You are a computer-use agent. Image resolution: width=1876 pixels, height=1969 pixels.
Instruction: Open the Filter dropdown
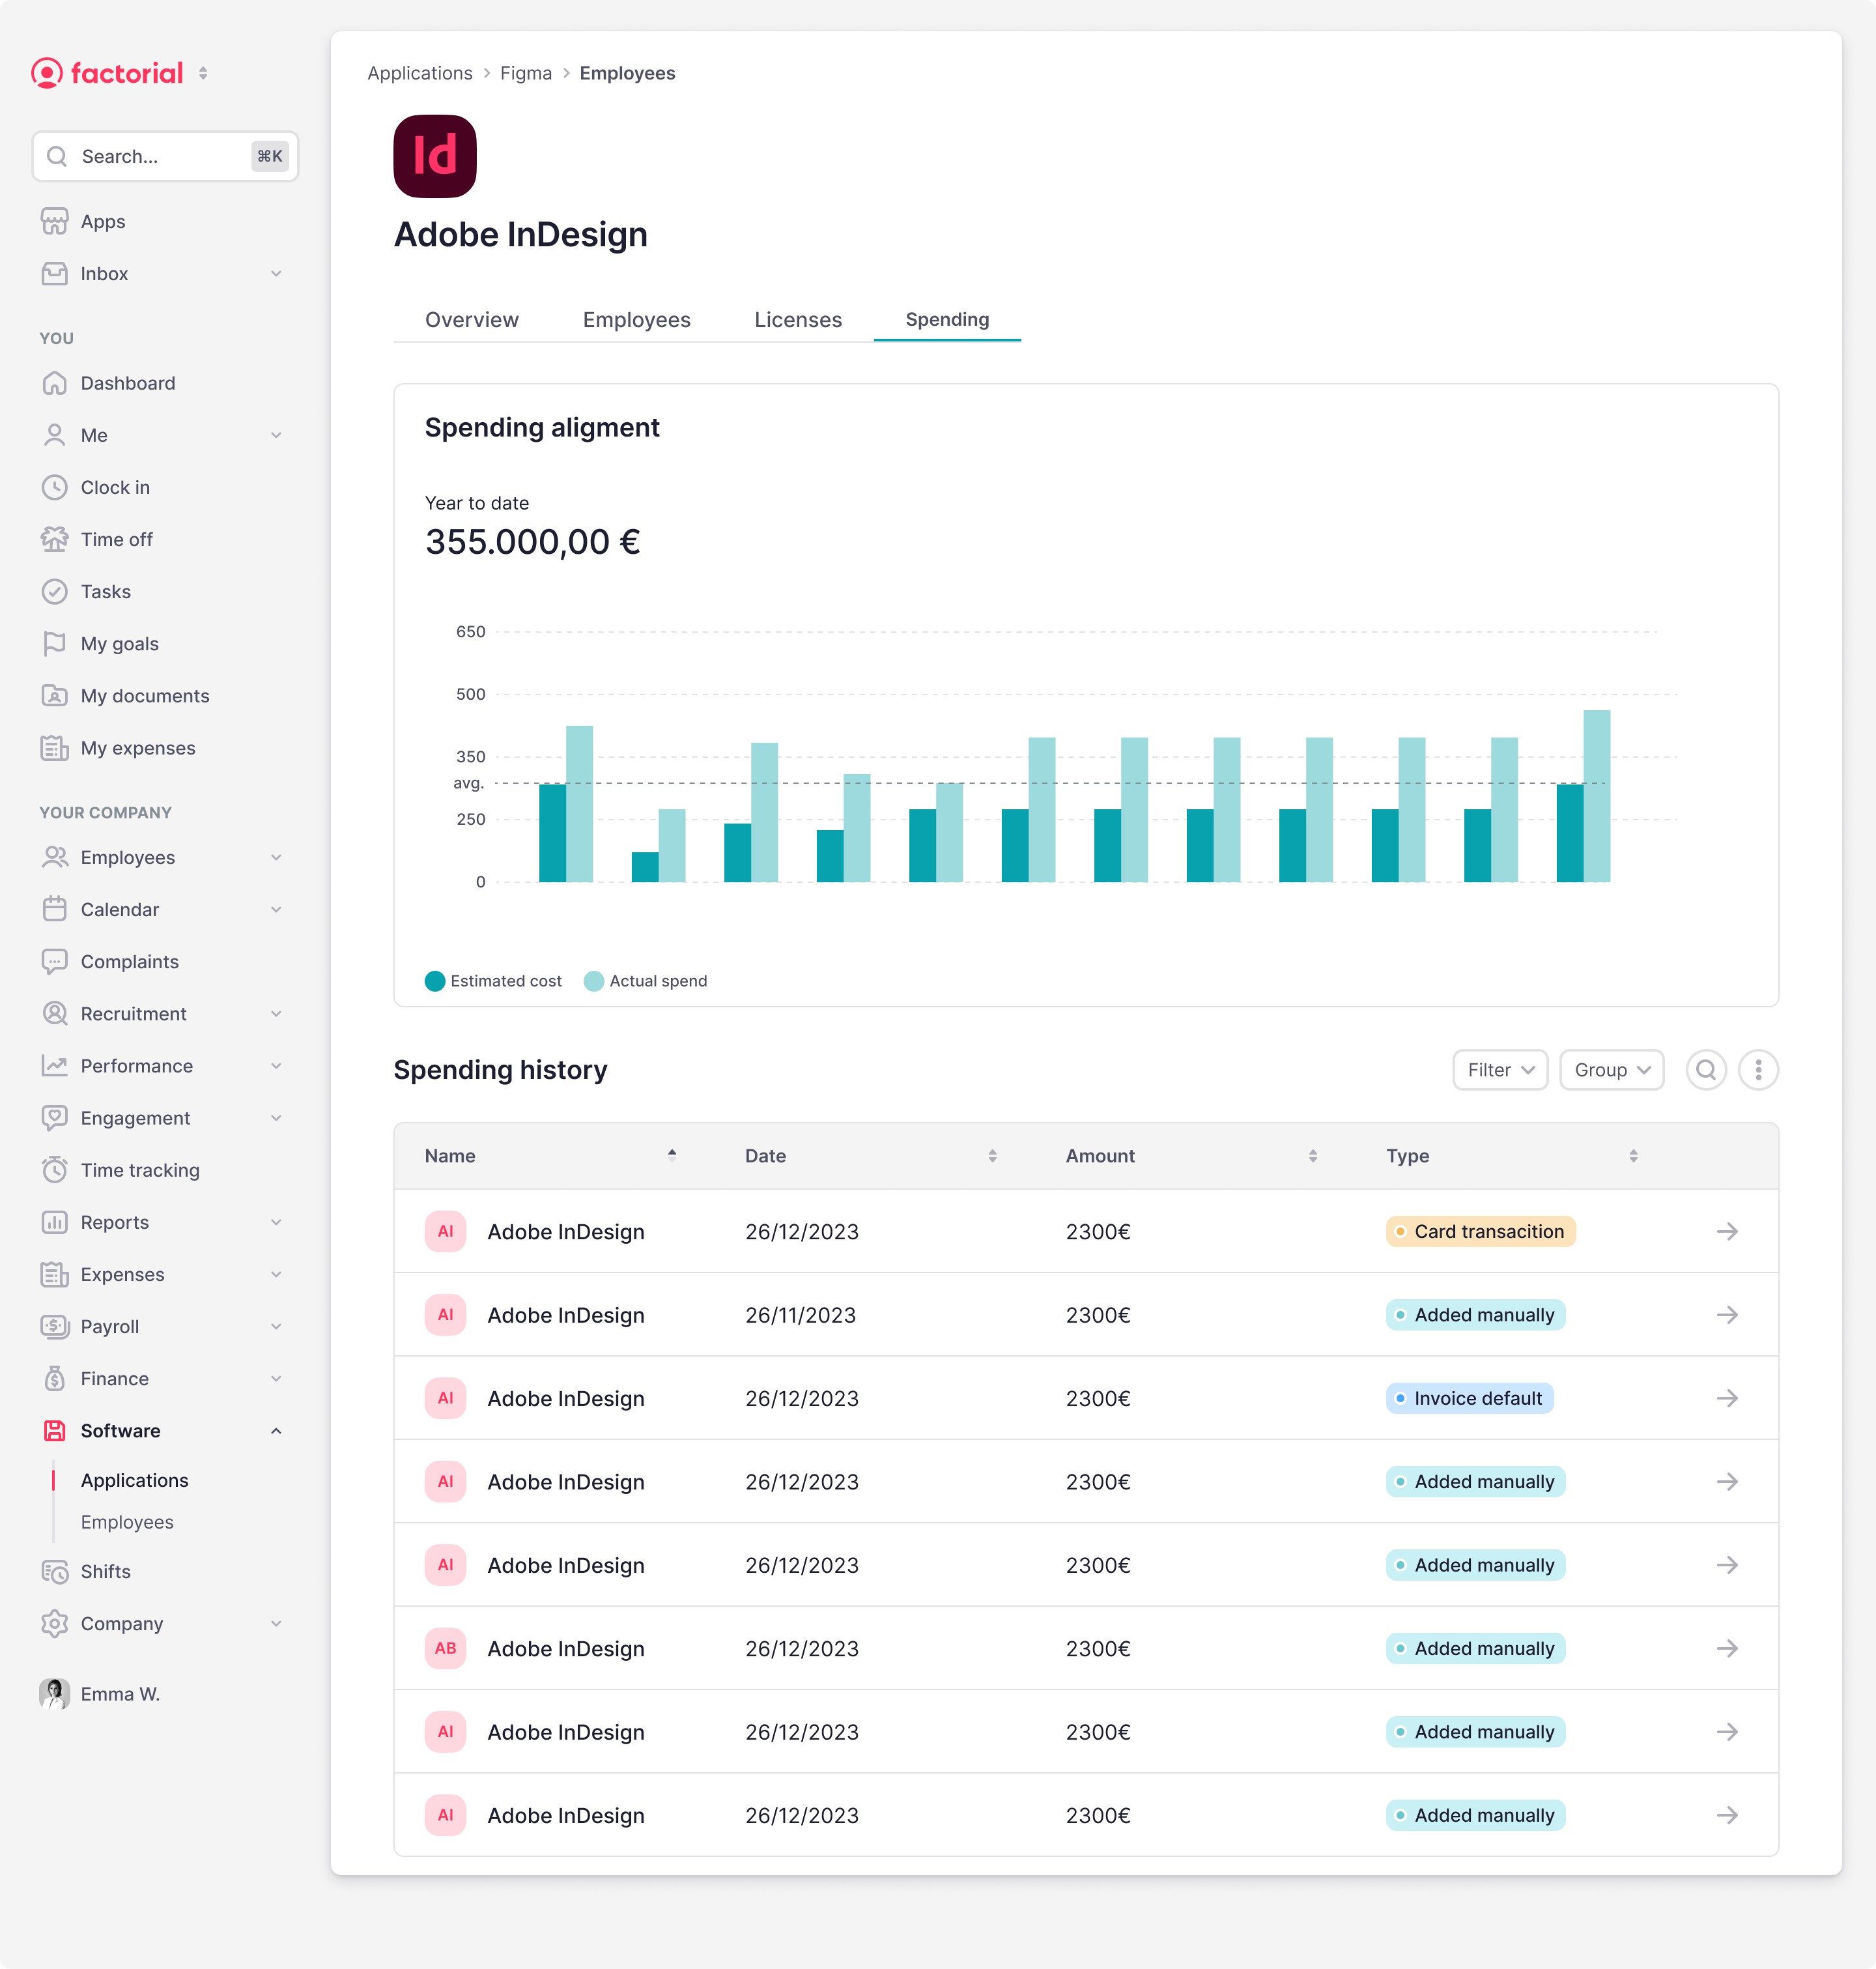pyautogui.click(x=1500, y=1070)
